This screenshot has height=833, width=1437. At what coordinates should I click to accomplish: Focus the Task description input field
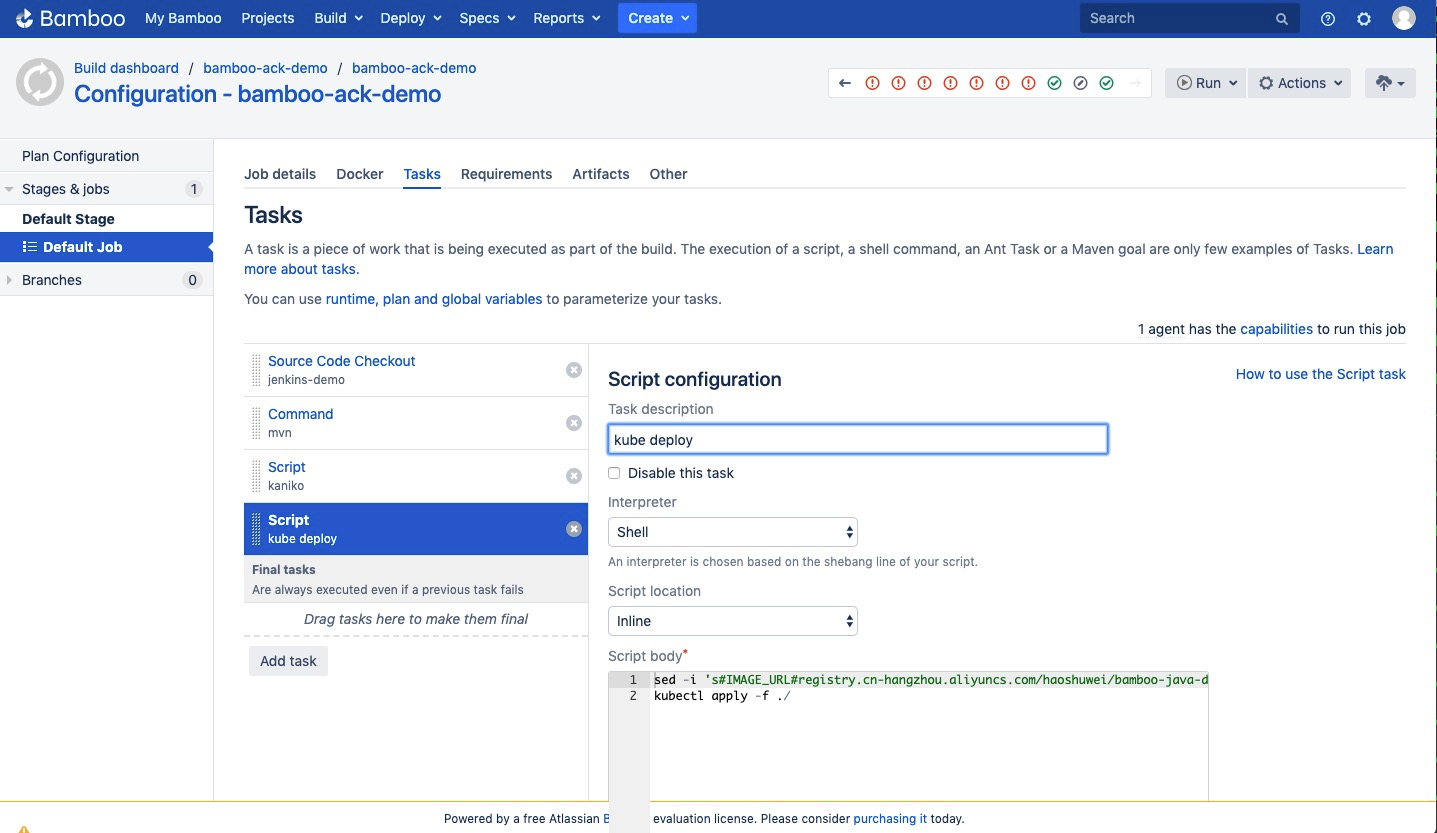click(858, 439)
